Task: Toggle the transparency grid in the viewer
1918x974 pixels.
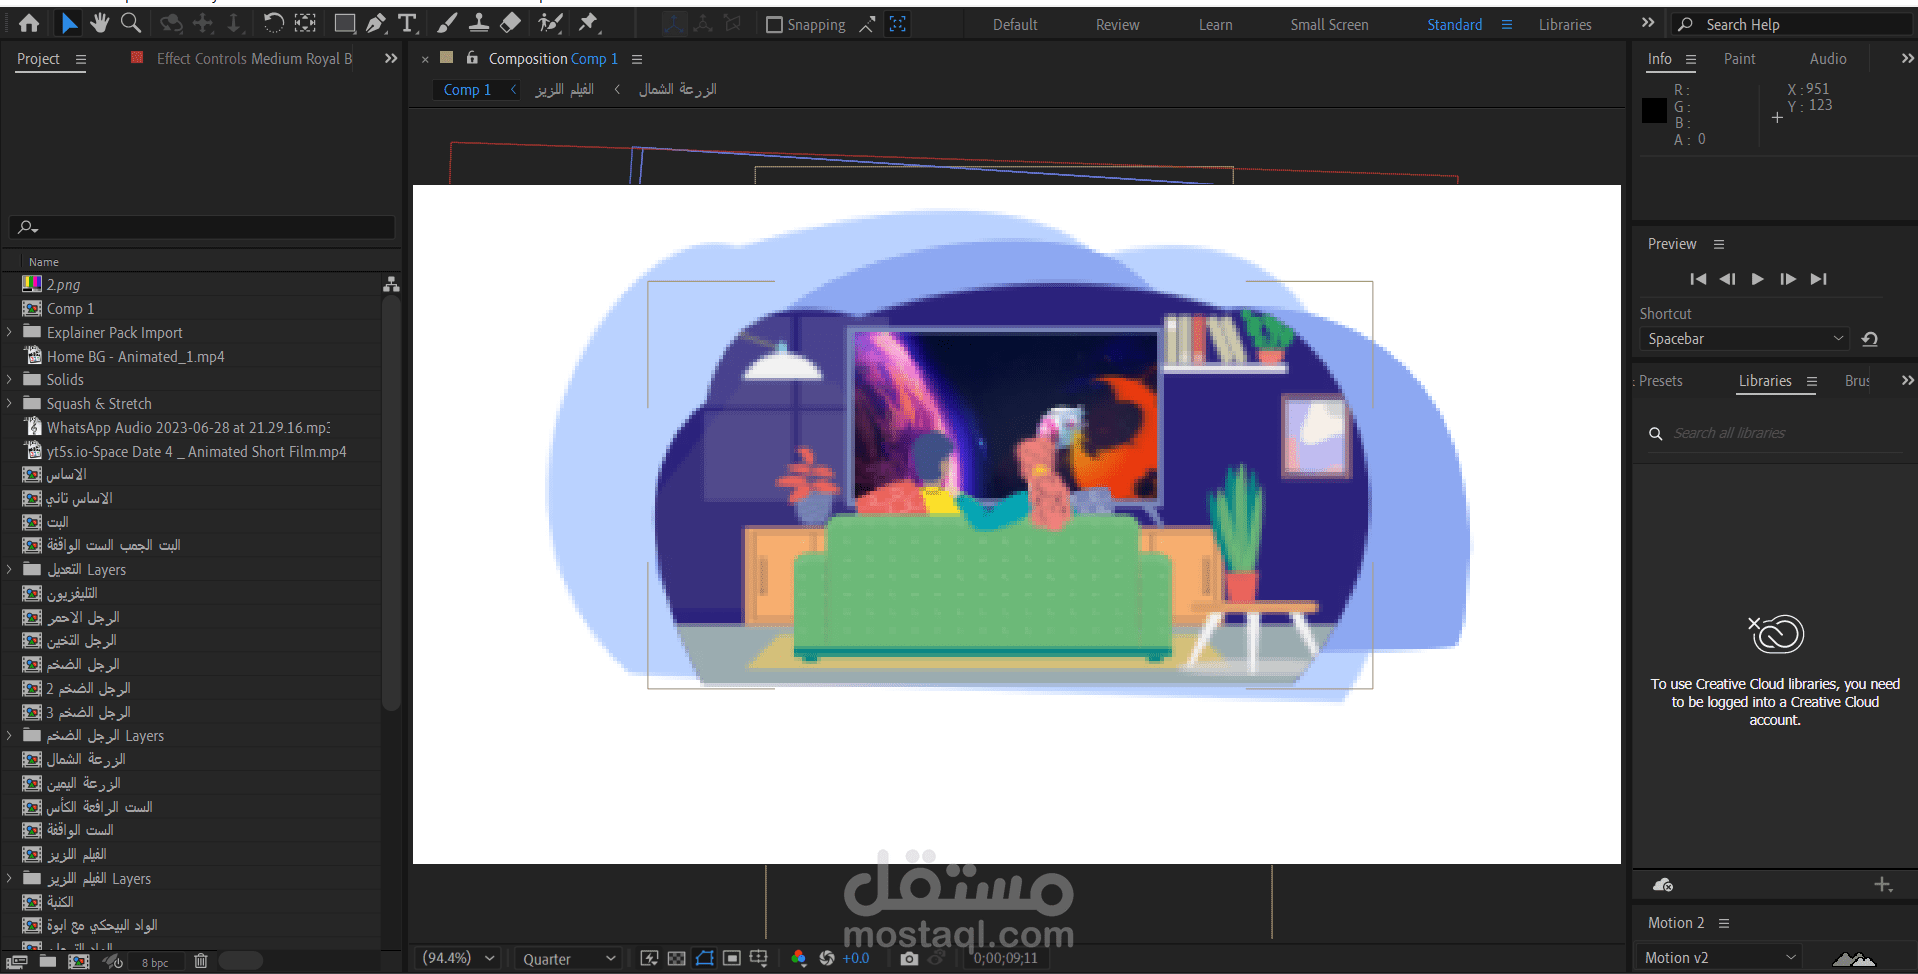Action: tap(677, 957)
